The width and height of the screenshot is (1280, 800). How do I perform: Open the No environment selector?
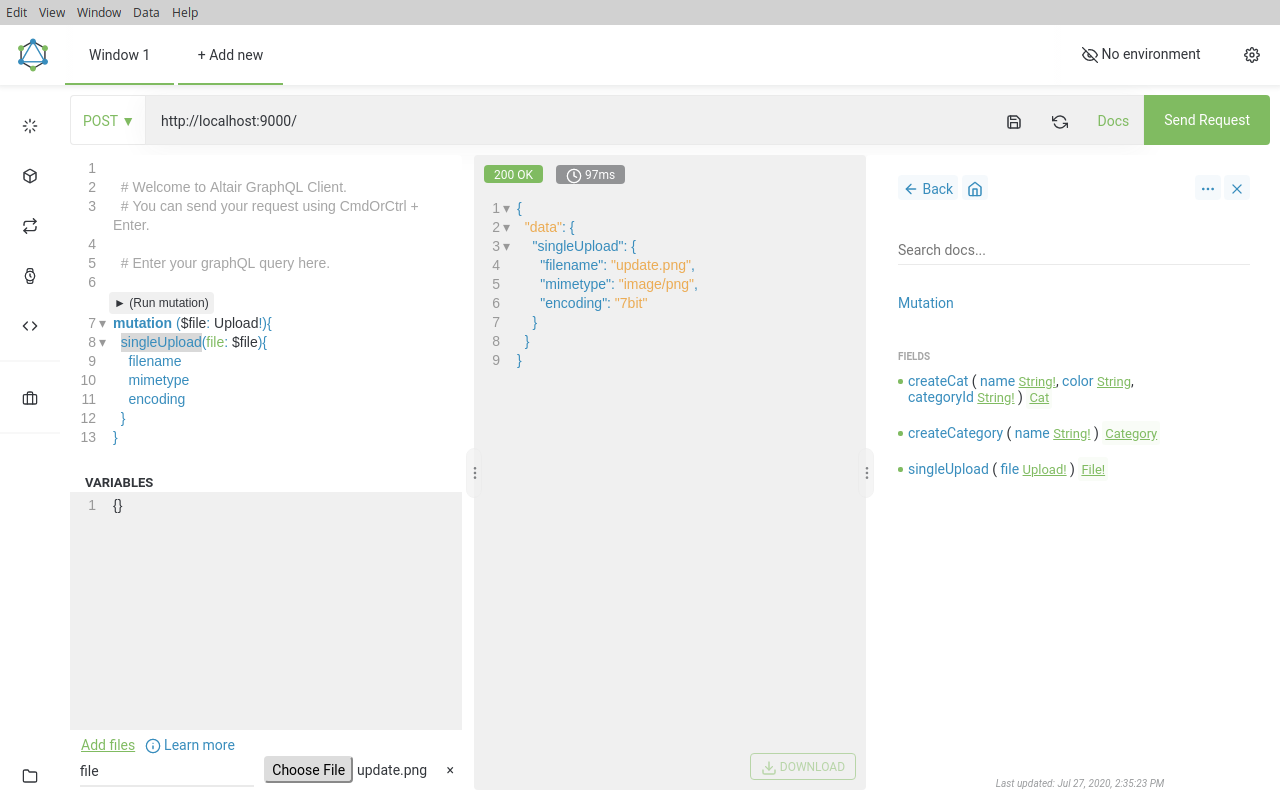tap(1140, 54)
